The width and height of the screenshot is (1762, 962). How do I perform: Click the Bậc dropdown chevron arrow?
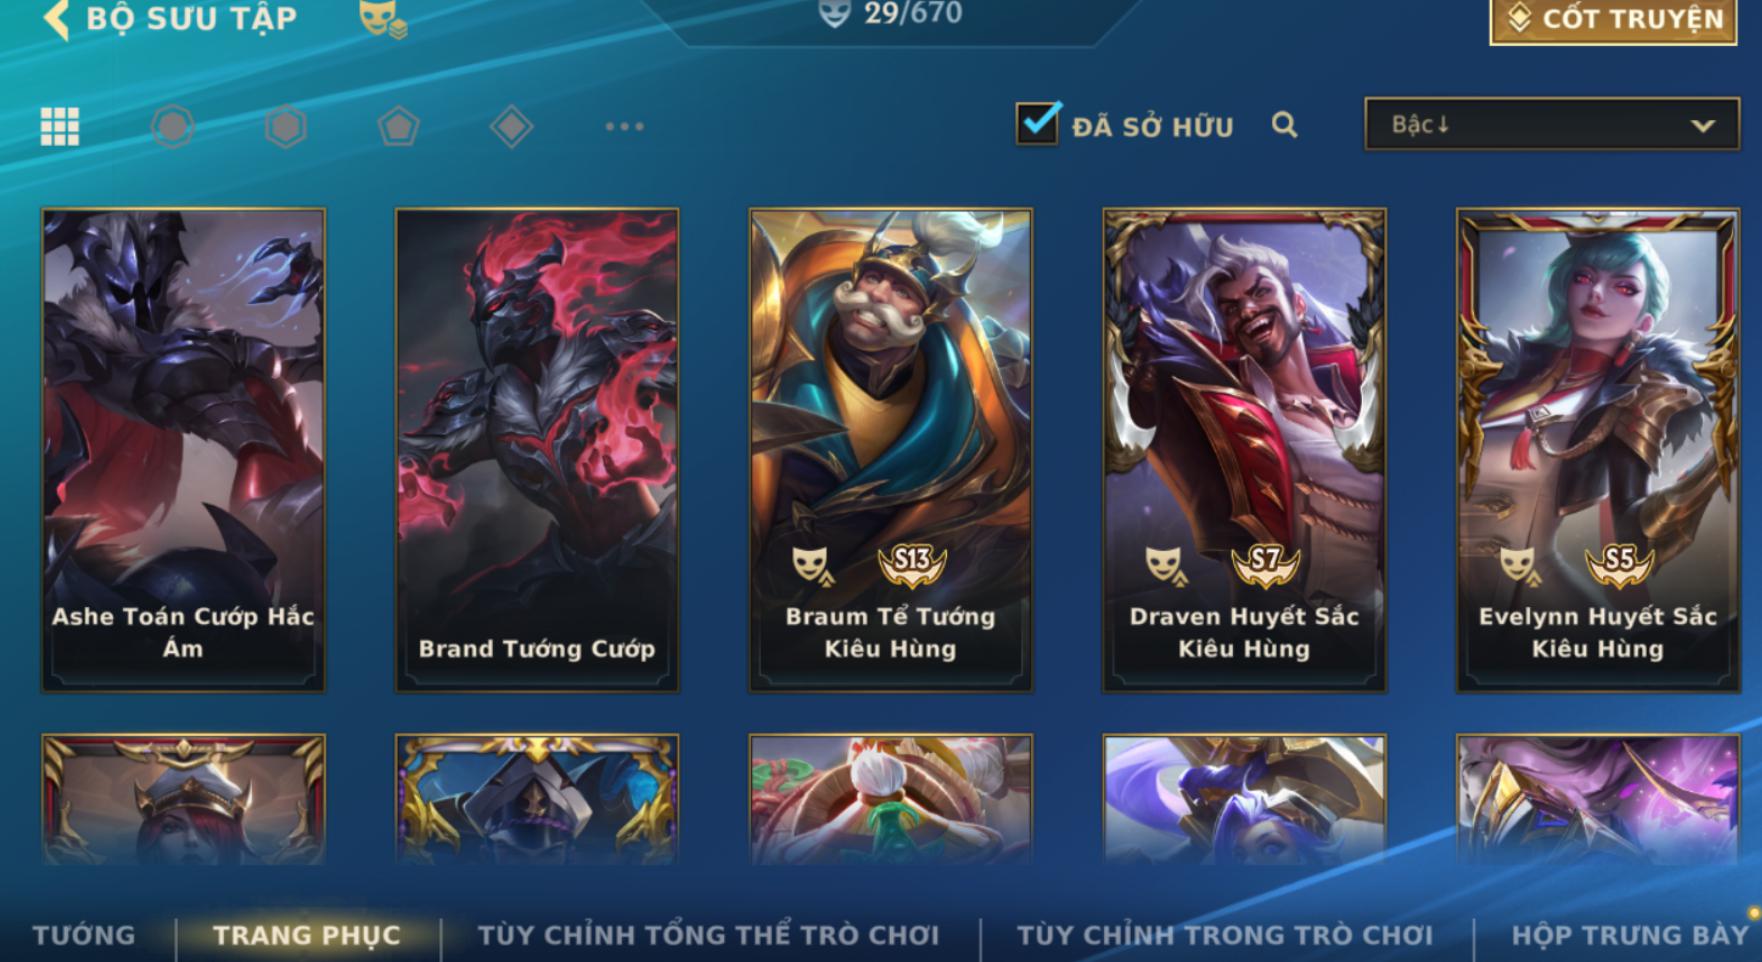1703,126
